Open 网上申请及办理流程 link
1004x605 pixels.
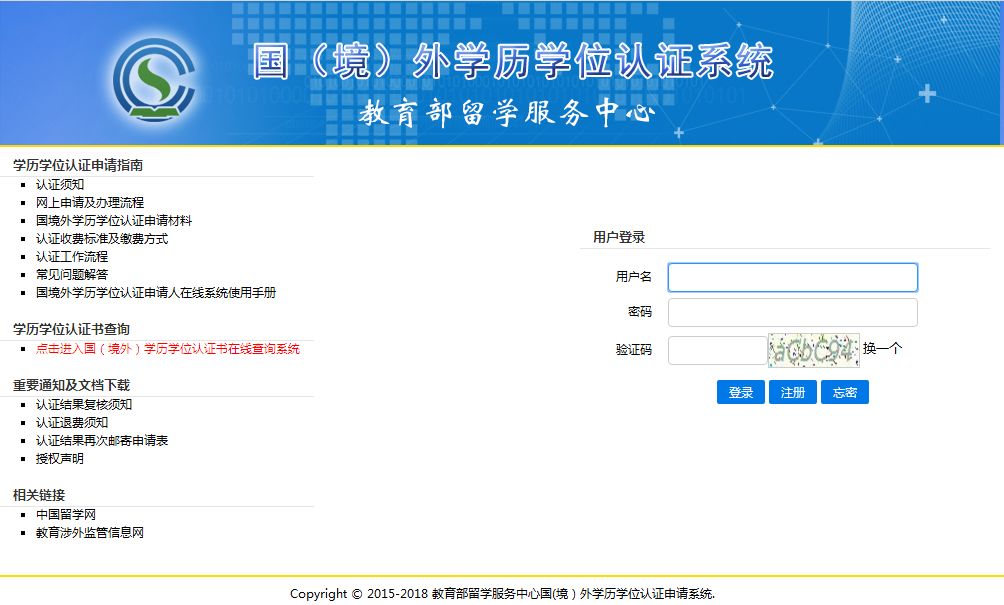coord(90,202)
